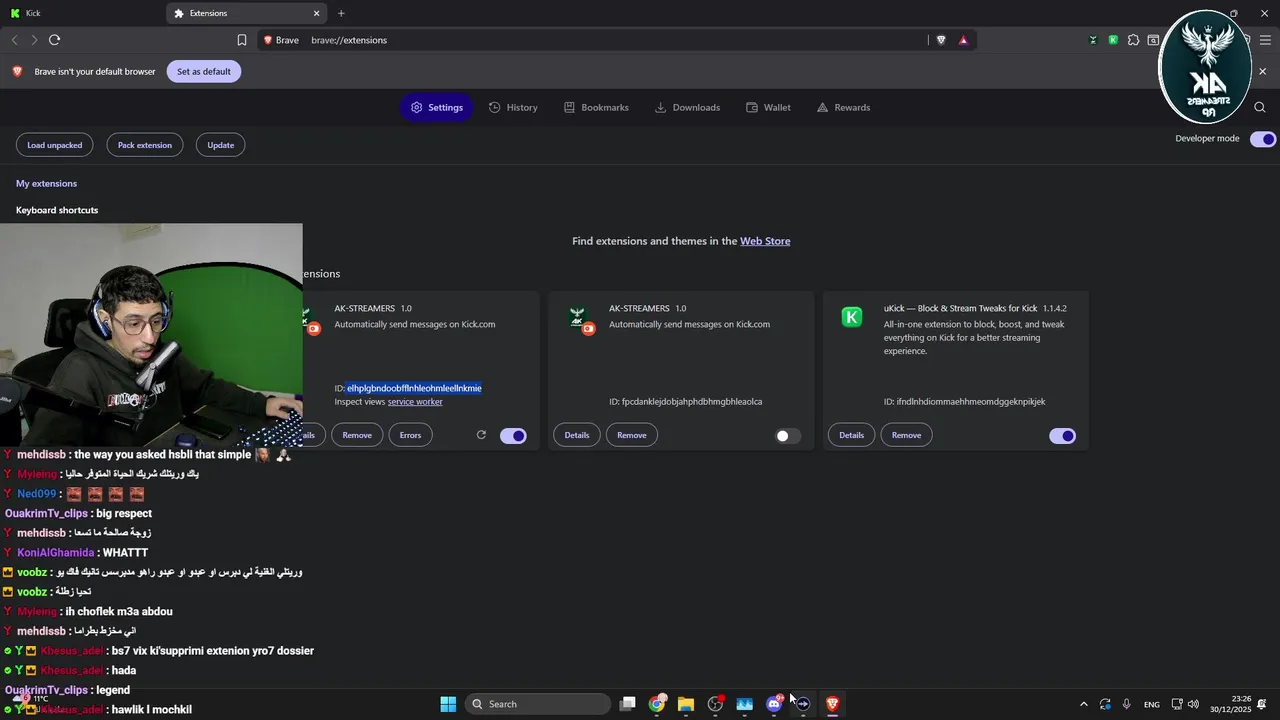Click the first AK-STREAMERS extension title text

click(365, 308)
